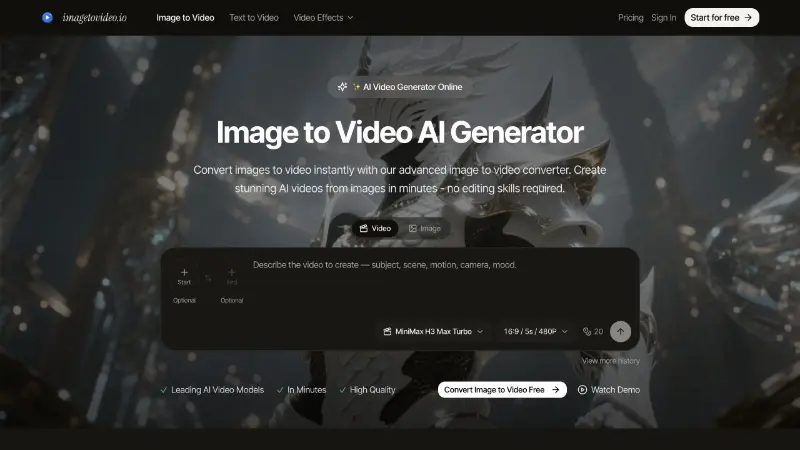Click the Optional label under Start

pos(184,301)
